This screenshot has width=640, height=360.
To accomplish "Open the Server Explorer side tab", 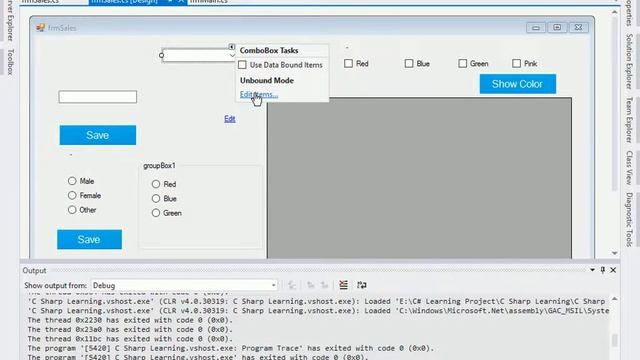I will point(11,20).
